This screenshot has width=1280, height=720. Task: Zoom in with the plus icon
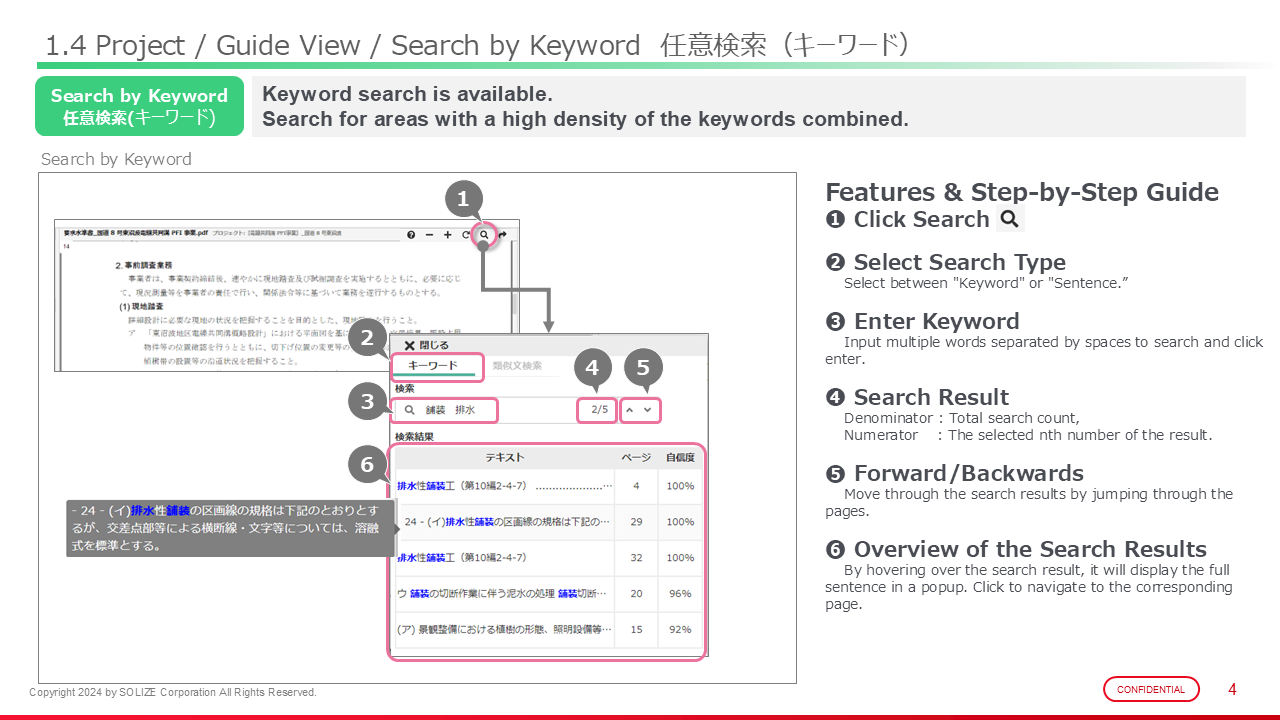pyautogui.click(x=447, y=235)
